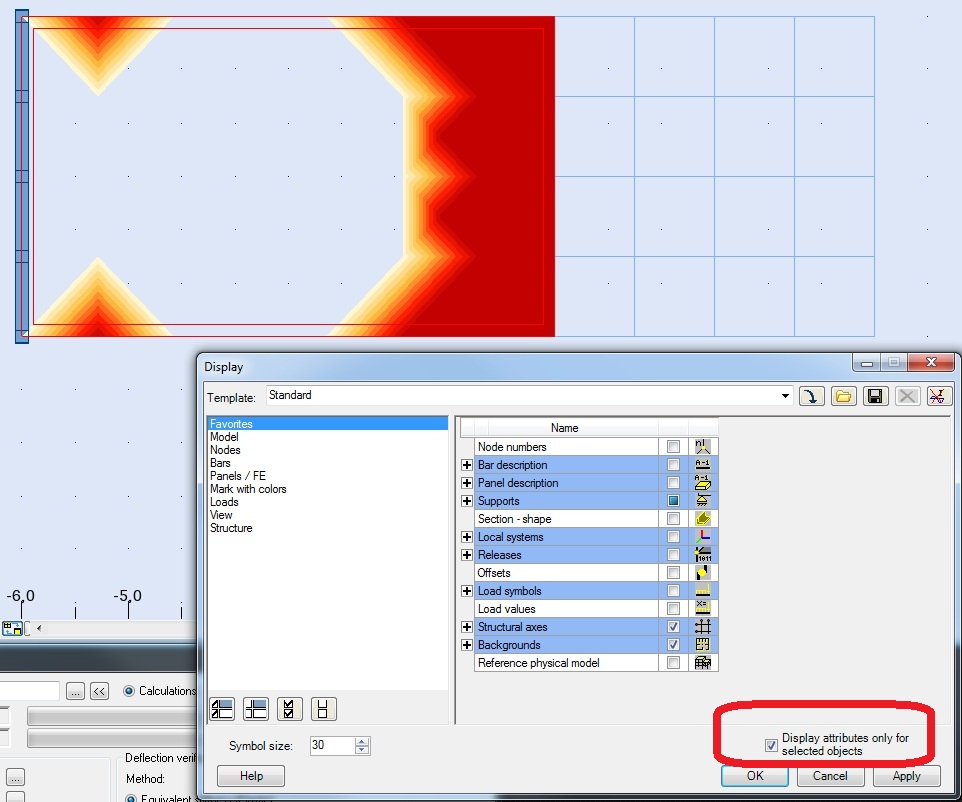Viewport: 962px width, 802px height.
Task: Click the Symbol size input field
Action: click(x=332, y=746)
